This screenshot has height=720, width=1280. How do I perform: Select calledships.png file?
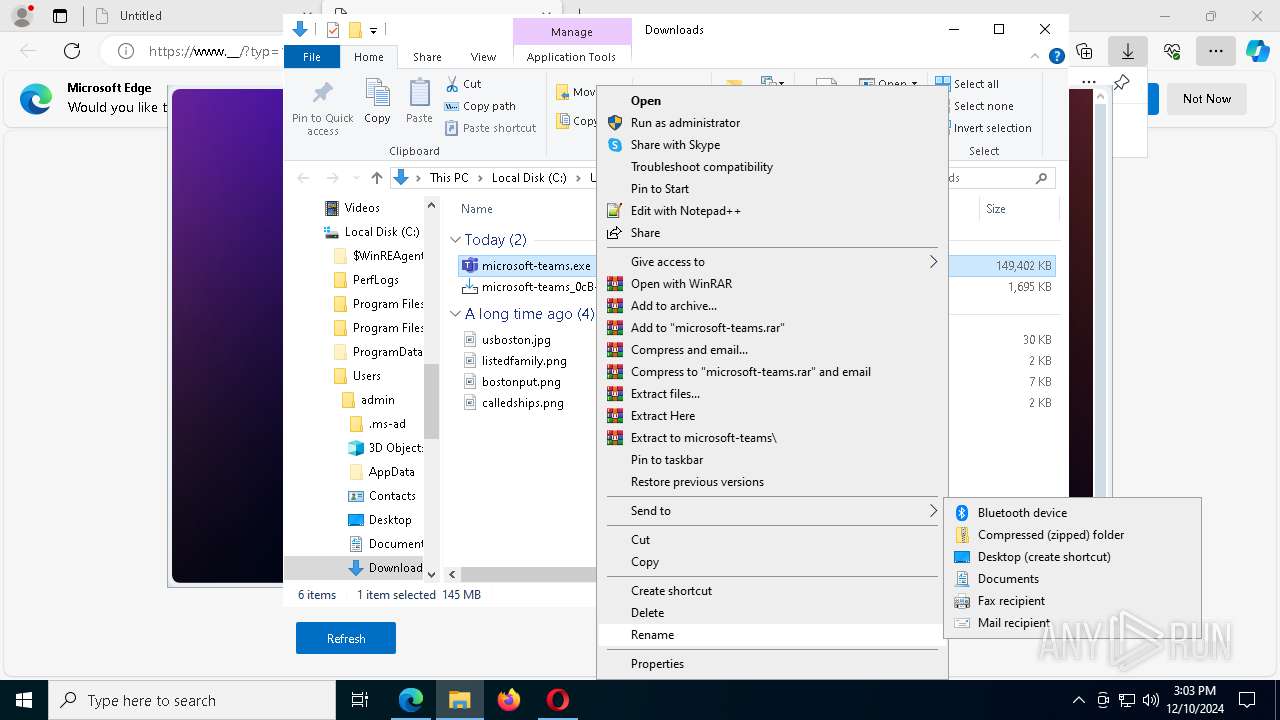coord(523,403)
